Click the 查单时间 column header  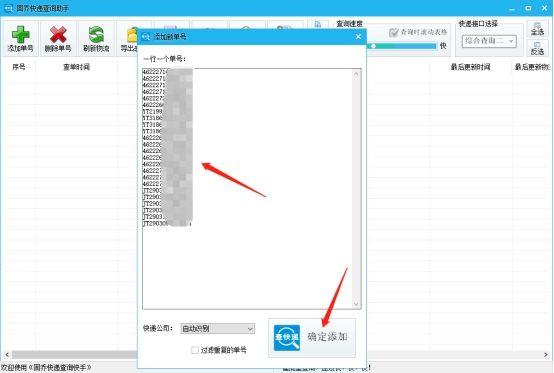[76, 67]
